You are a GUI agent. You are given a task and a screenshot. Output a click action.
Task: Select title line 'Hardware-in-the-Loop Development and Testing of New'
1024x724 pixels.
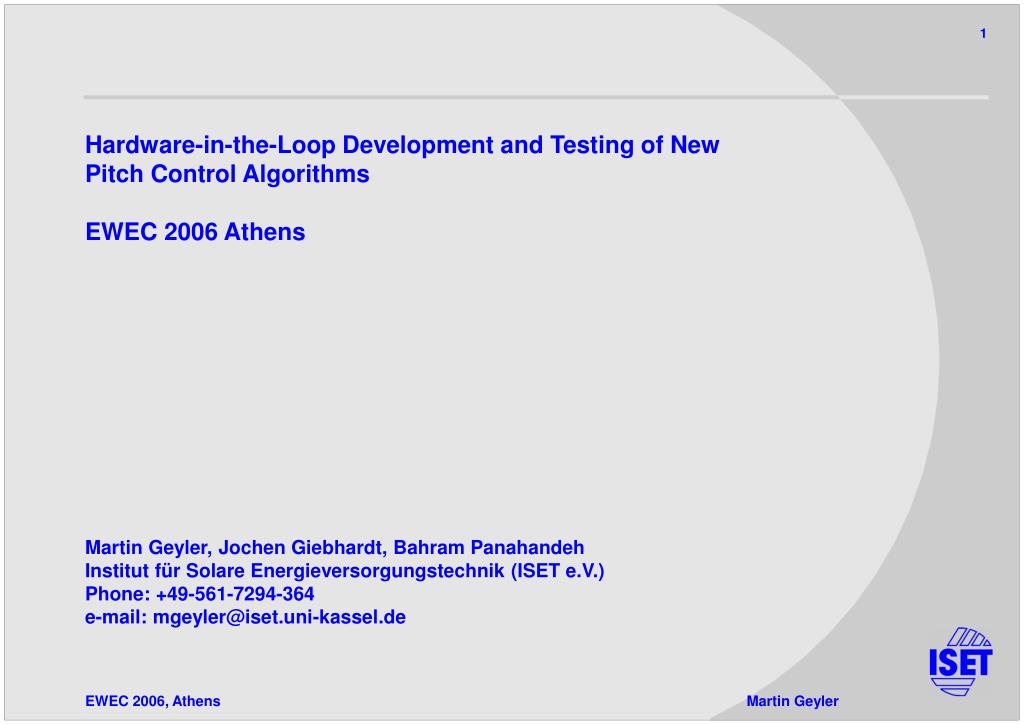tap(402, 145)
